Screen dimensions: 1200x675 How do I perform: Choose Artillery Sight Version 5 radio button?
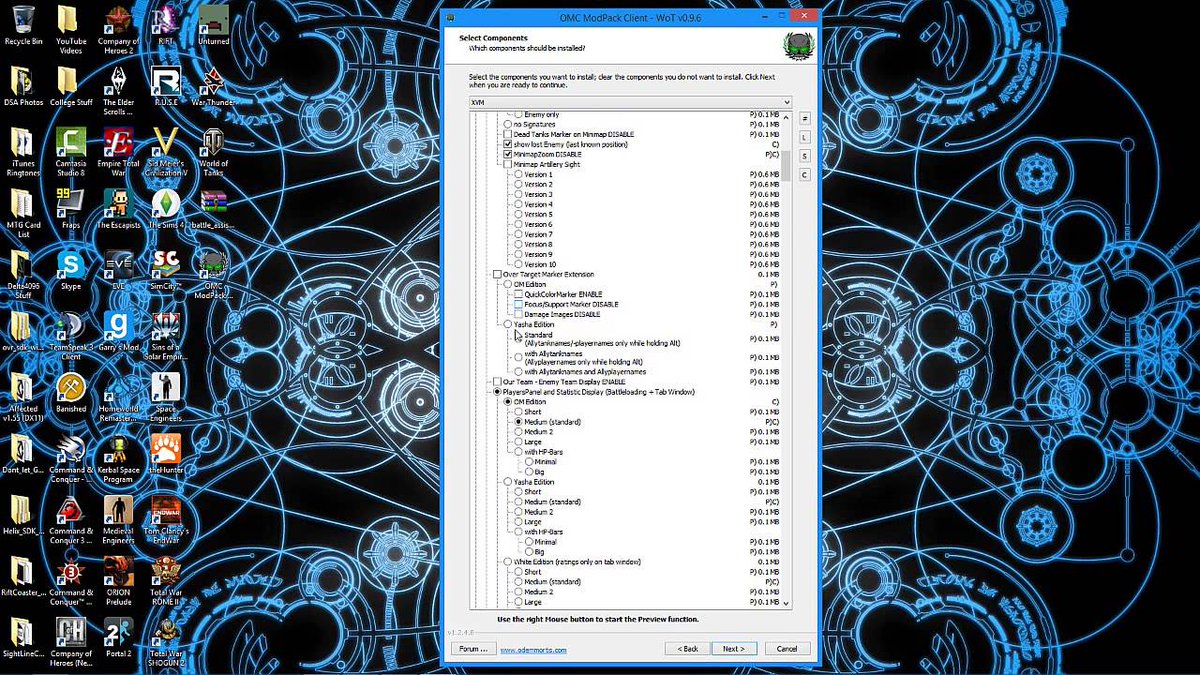(x=518, y=215)
